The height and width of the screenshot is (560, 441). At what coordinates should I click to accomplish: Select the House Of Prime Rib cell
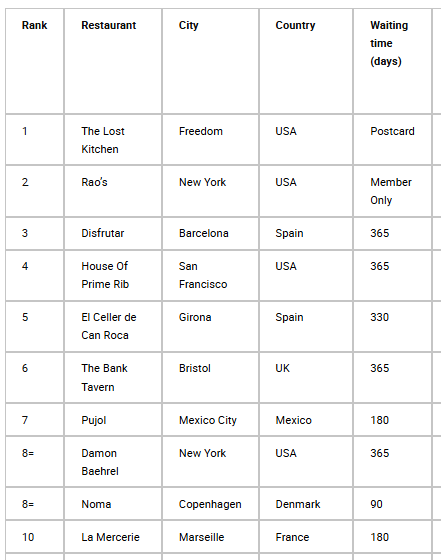tap(113, 275)
